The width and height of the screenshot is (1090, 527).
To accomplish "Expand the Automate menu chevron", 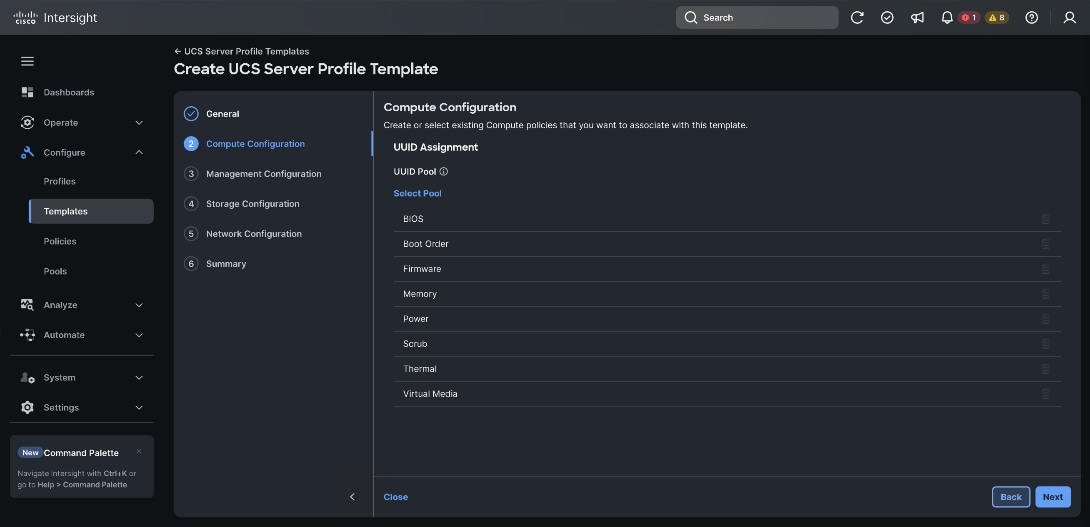I will pos(139,334).
